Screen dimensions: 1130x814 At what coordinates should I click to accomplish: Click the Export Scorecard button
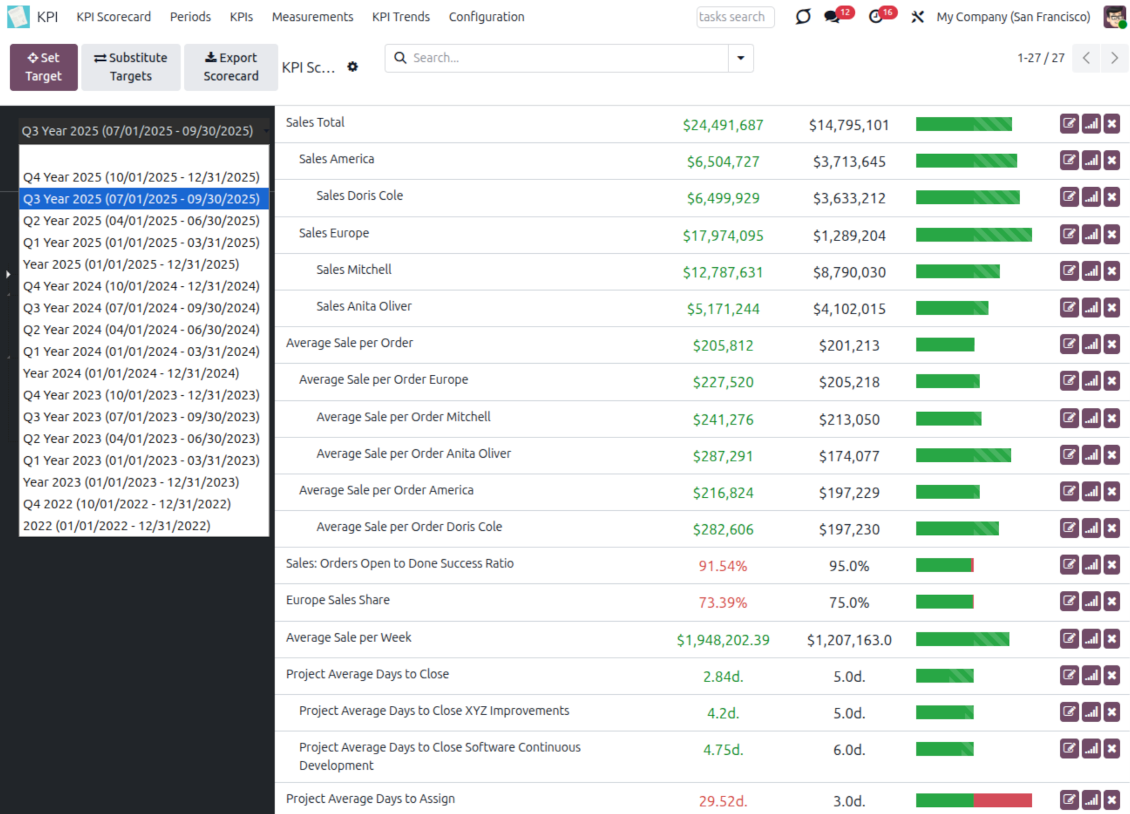click(231, 67)
